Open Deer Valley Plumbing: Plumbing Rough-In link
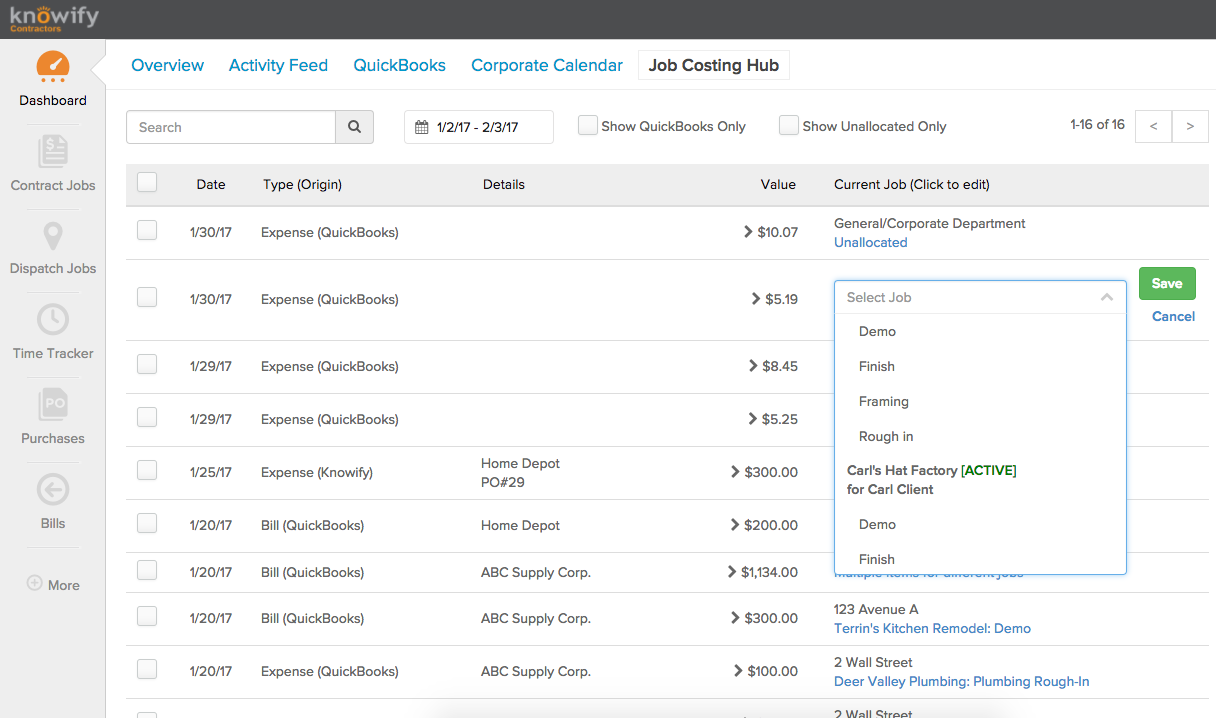 (961, 681)
